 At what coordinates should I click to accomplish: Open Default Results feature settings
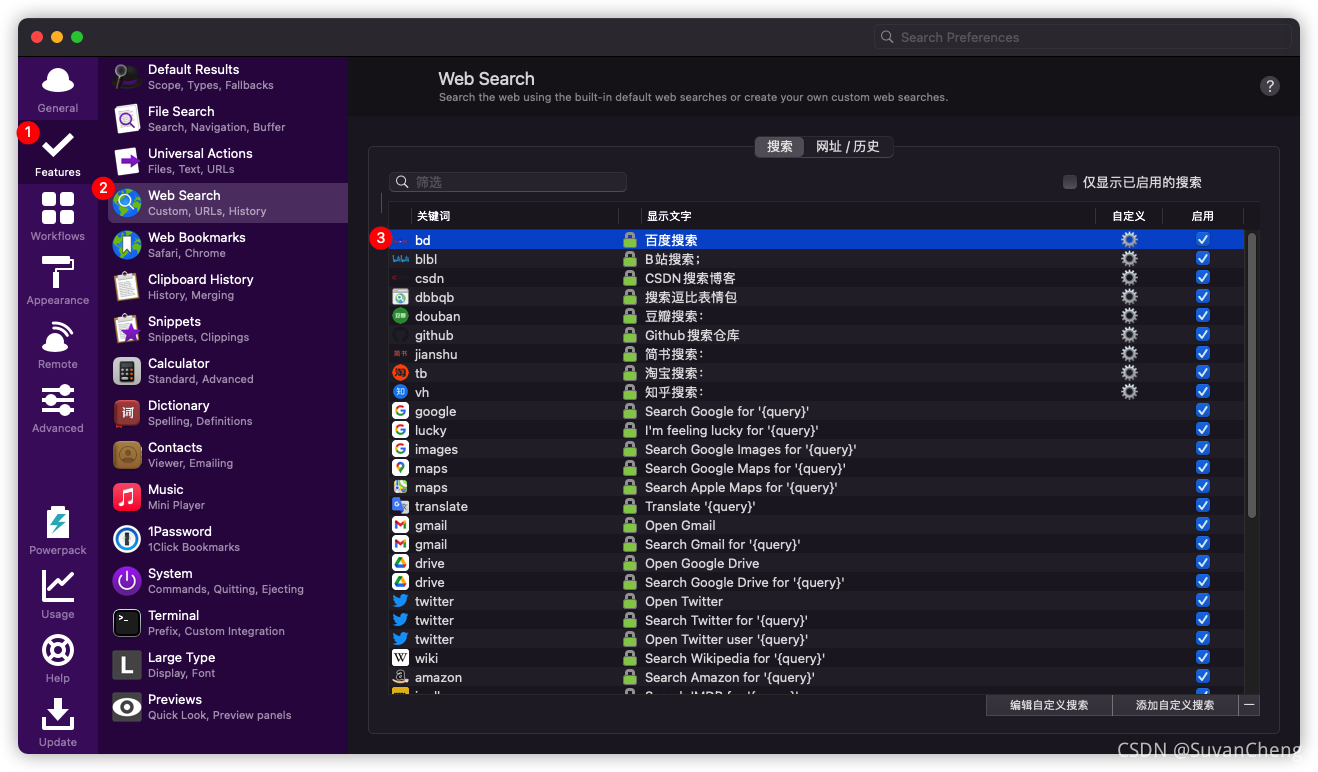tap(228, 77)
